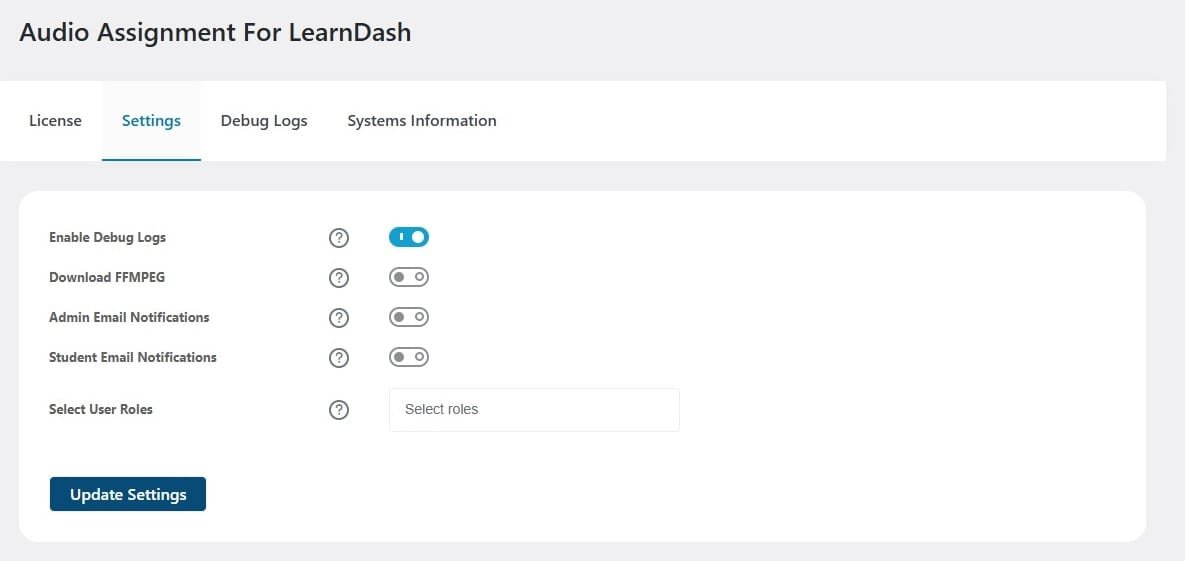
Task: Show help for Student Email Notifications
Action: pos(339,358)
